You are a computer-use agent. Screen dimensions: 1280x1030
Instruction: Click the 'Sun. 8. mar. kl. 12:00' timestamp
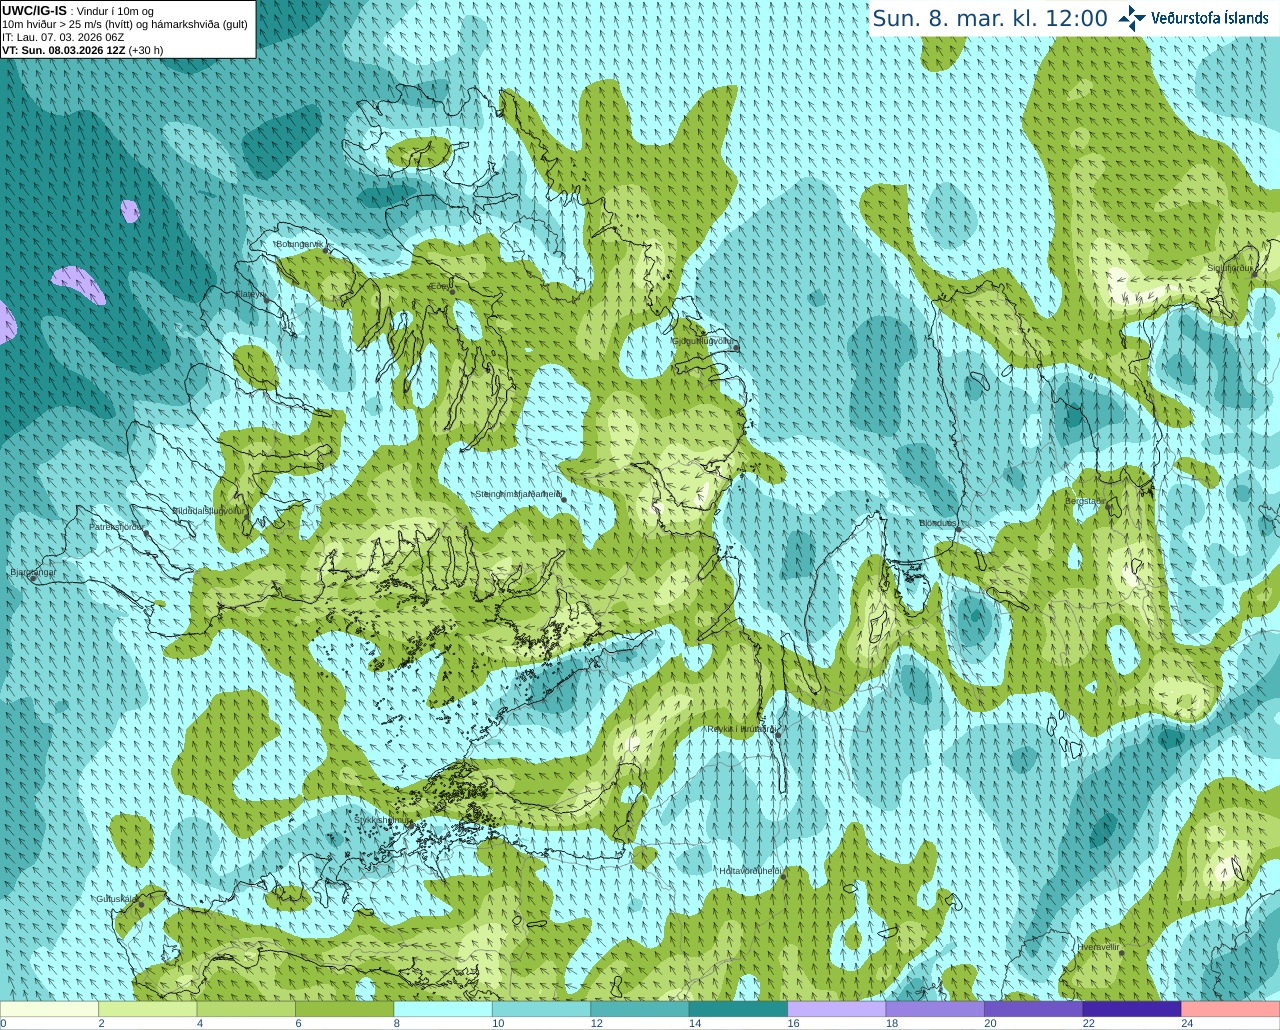click(990, 18)
